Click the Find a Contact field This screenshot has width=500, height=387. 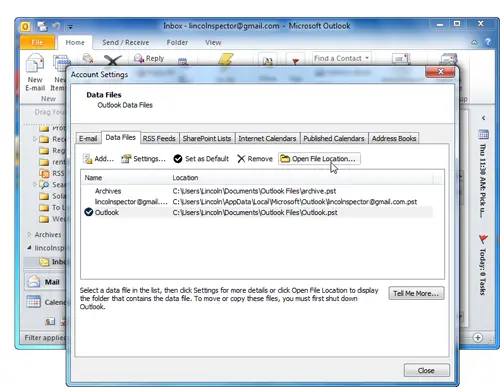click(x=342, y=58)
